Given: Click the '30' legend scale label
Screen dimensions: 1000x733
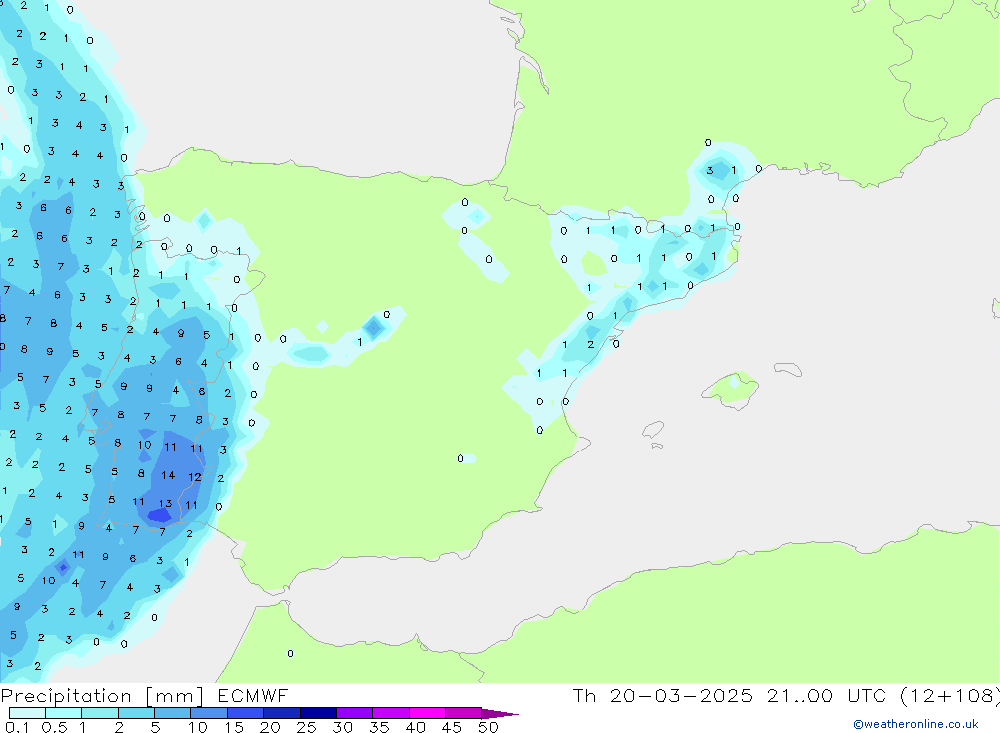Looking at the screenshot, I should (342, 727).
